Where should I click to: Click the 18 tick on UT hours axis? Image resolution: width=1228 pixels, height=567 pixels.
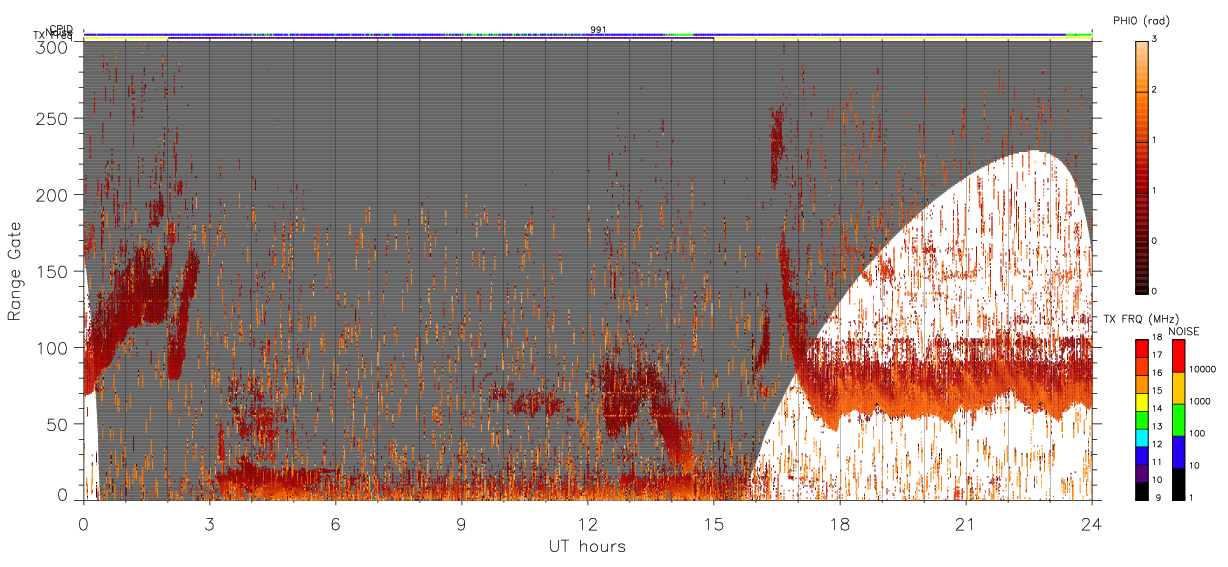[840, 523]
